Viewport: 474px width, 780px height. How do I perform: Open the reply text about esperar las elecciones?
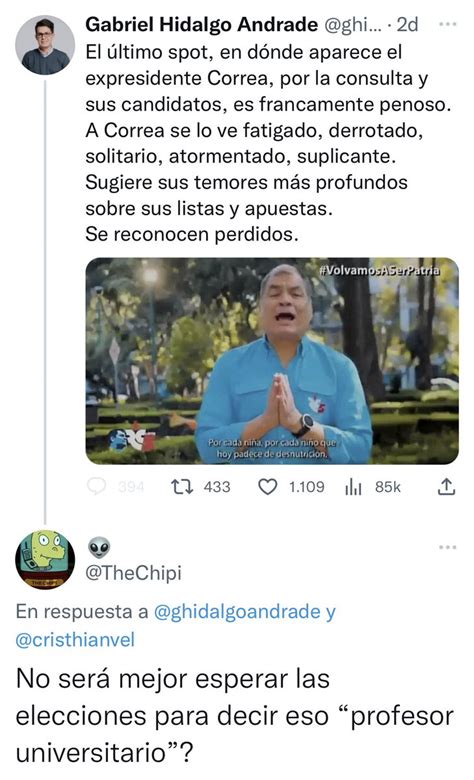[235, 716]
